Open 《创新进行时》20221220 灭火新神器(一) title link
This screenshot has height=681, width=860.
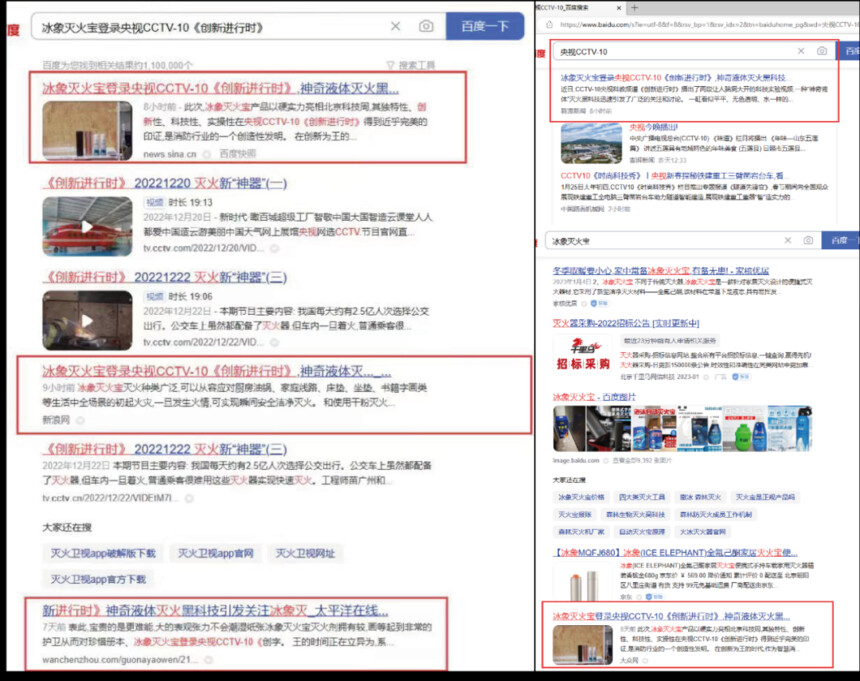point(165,183)
